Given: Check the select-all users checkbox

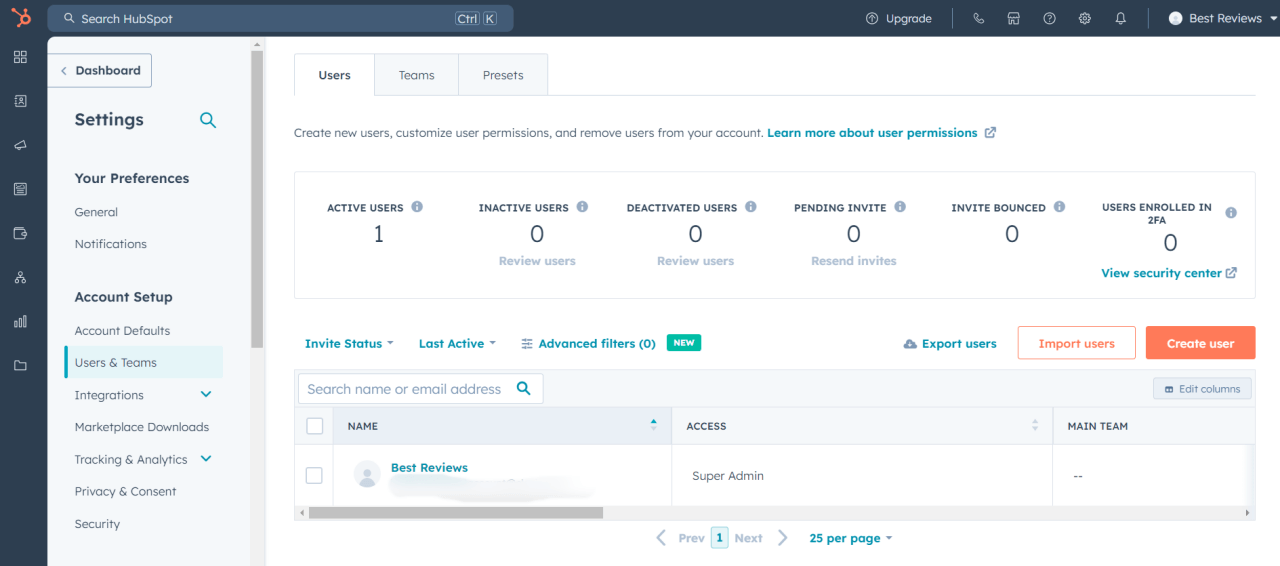Looking at the screenshot, I should pos(315,426).
